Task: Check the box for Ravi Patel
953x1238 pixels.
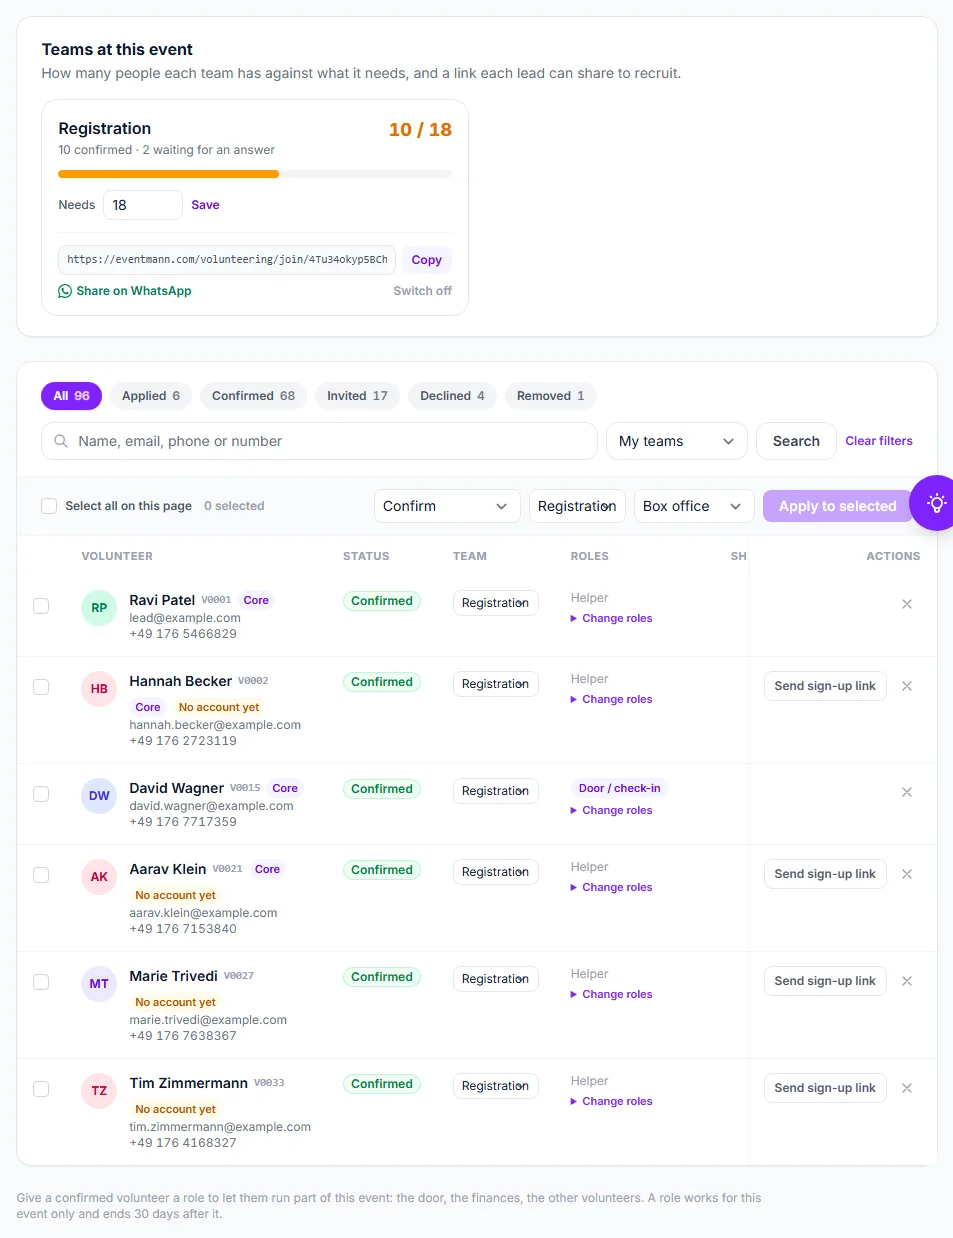Action: tap(41, 606)
